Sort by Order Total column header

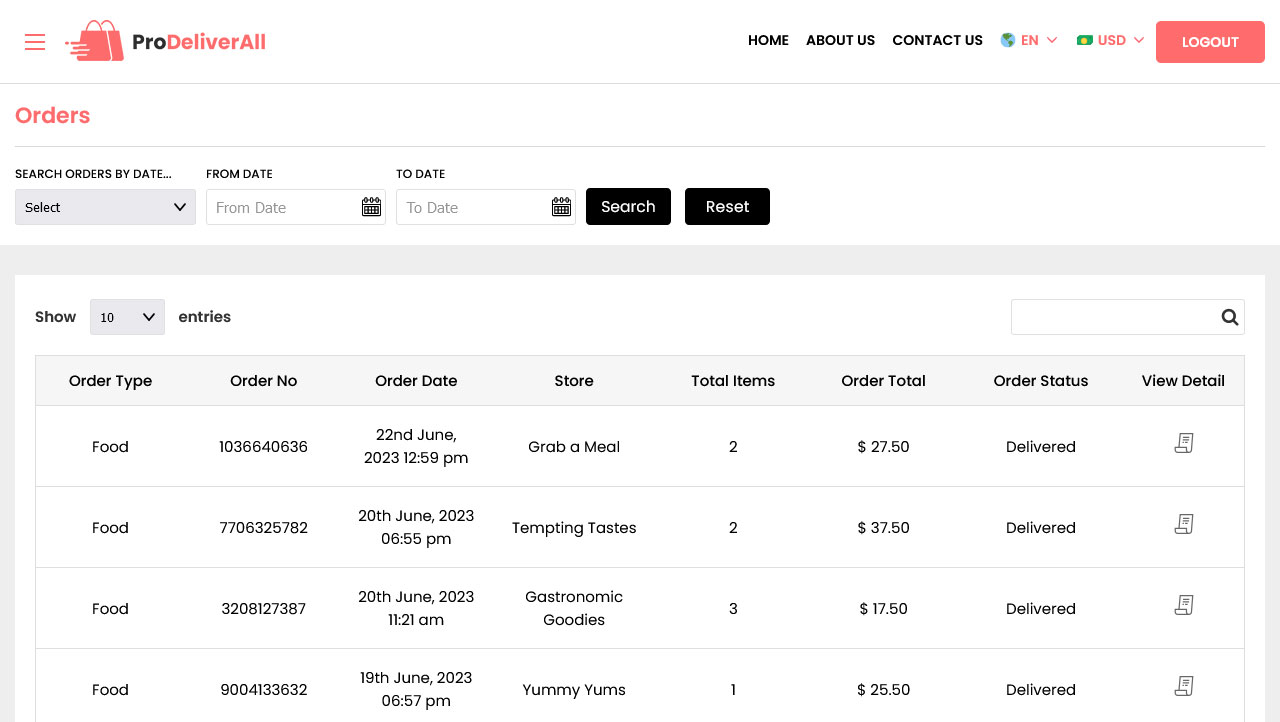click(x=883, y=381)
